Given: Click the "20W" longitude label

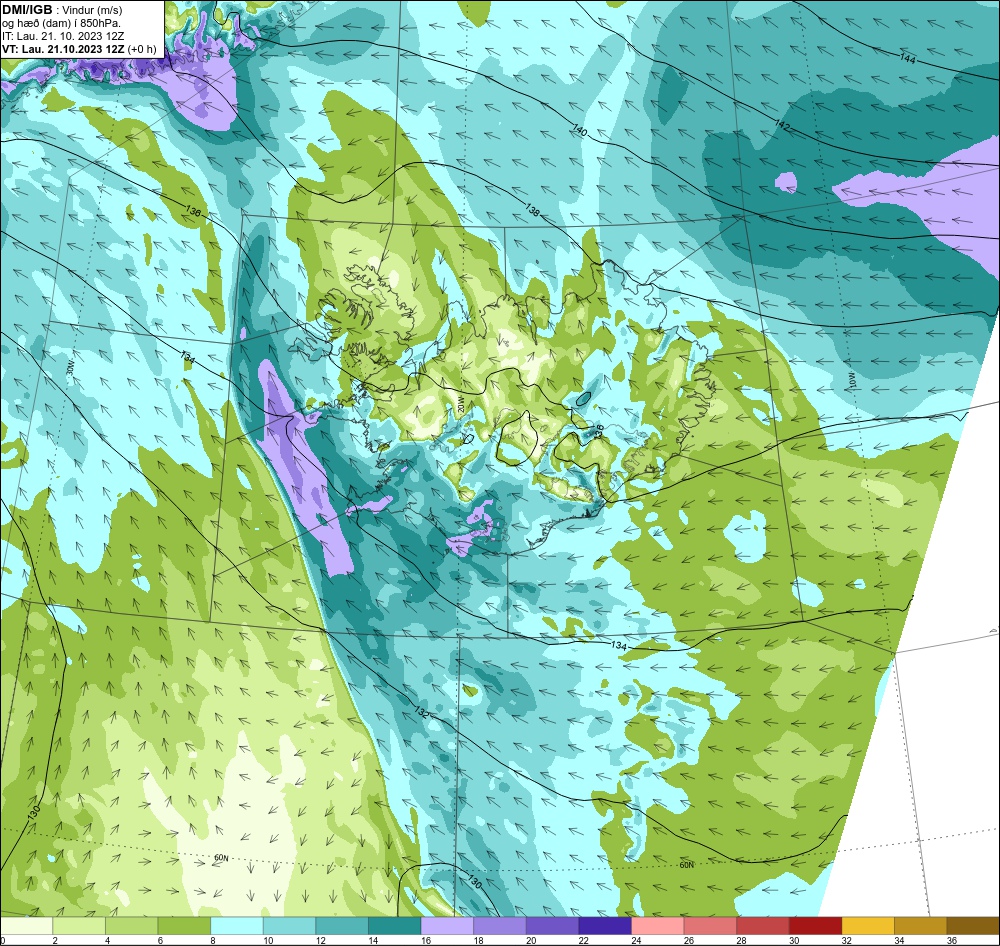Looking at the screenshot, I should 460,403.
